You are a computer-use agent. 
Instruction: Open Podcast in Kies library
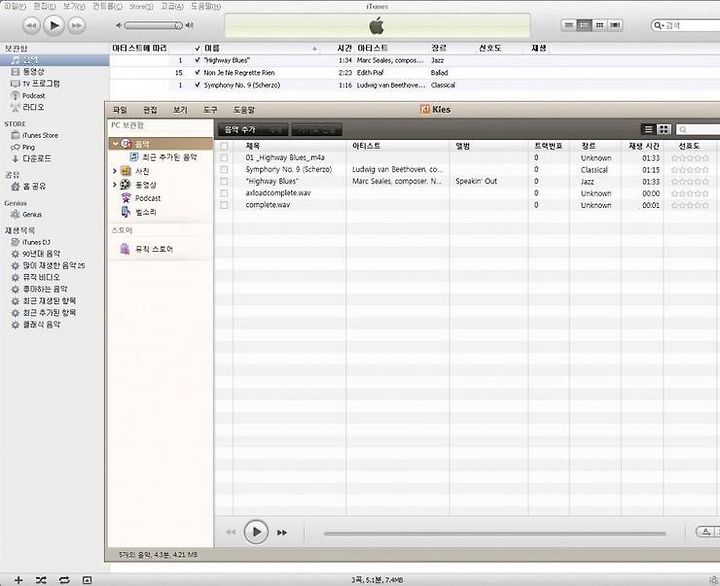[x=141, y=198]
